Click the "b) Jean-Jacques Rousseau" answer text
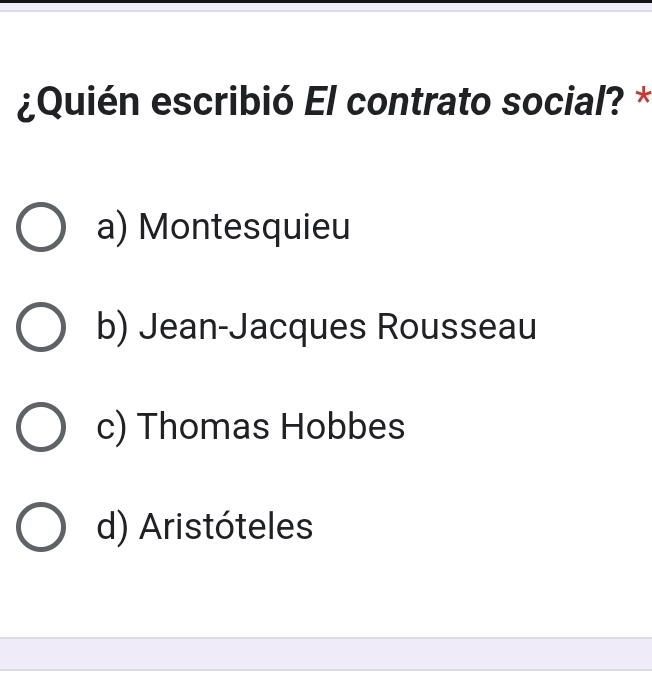 pos(317,327)
